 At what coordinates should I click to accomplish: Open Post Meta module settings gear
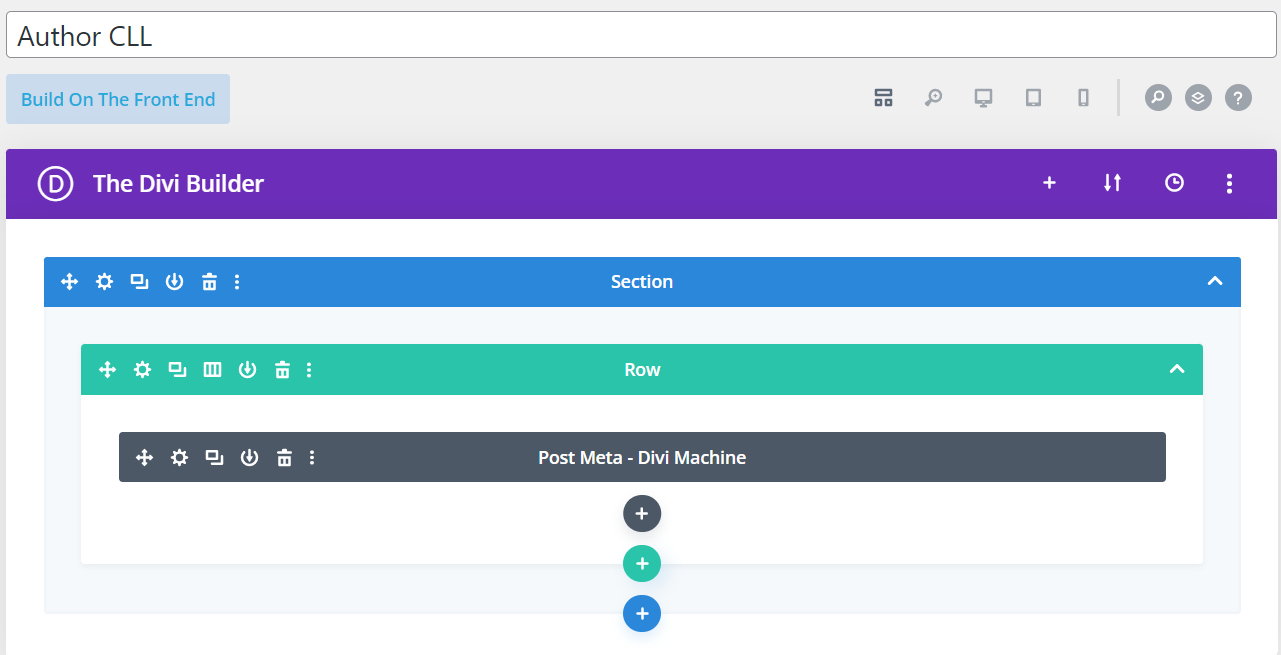[179, 458]
